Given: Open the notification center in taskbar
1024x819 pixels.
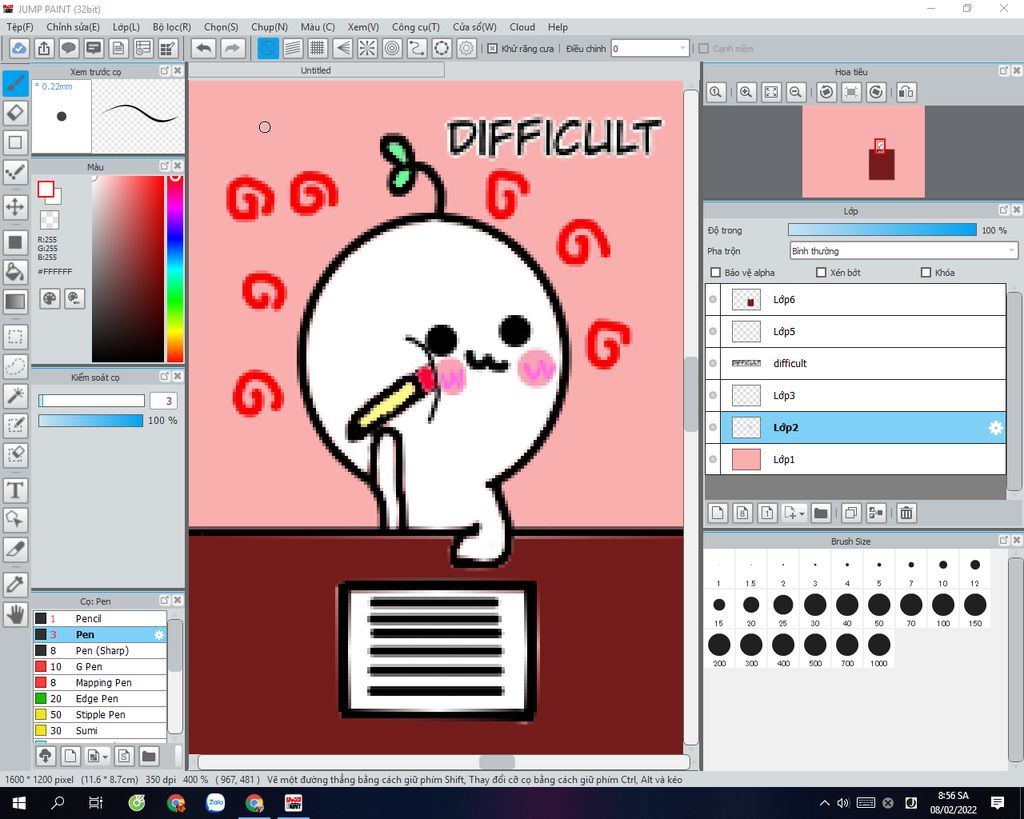Looking at the screenshot, I should 997,803.
